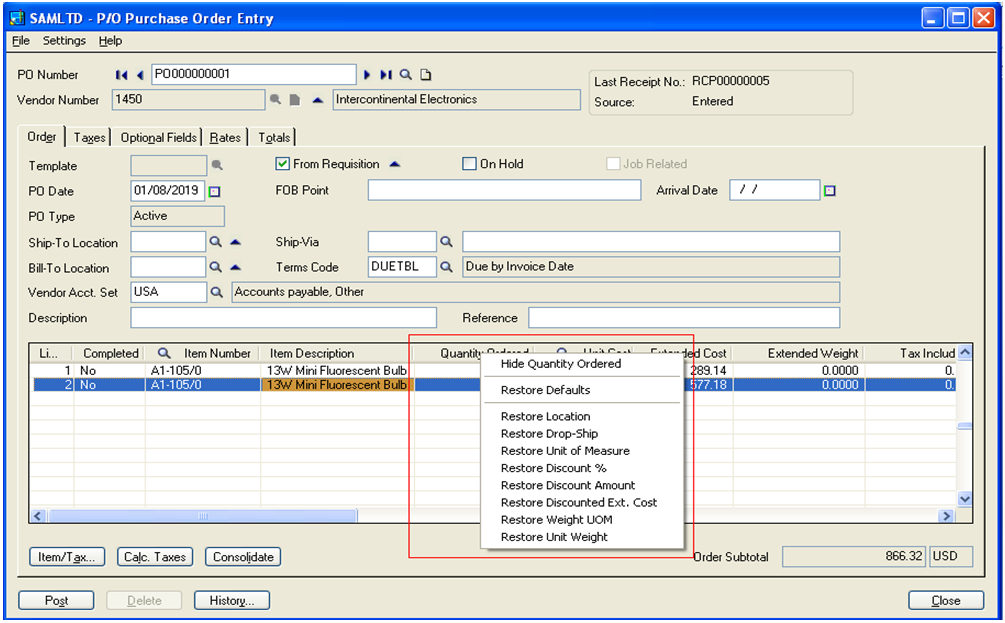
Task: Go to next PO Number record
Action: coord(367,75)
